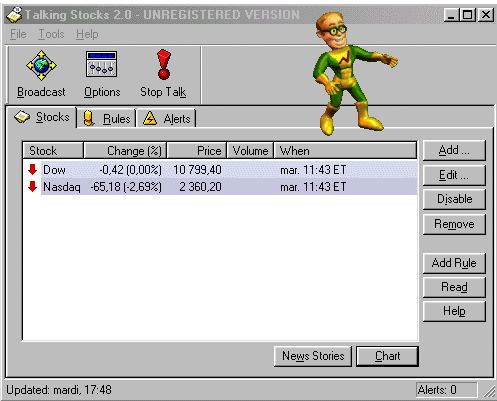This screenshot has width=497, height=401.
Task: Click the Add... button
Action: click(x=454, y=150)
